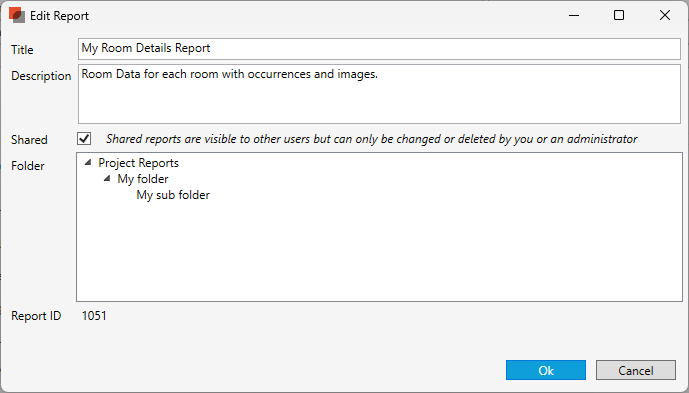This screenshot has width=689, height=393.
Task: Uncheck the Shared checkbox
Action: coord(84,139)
